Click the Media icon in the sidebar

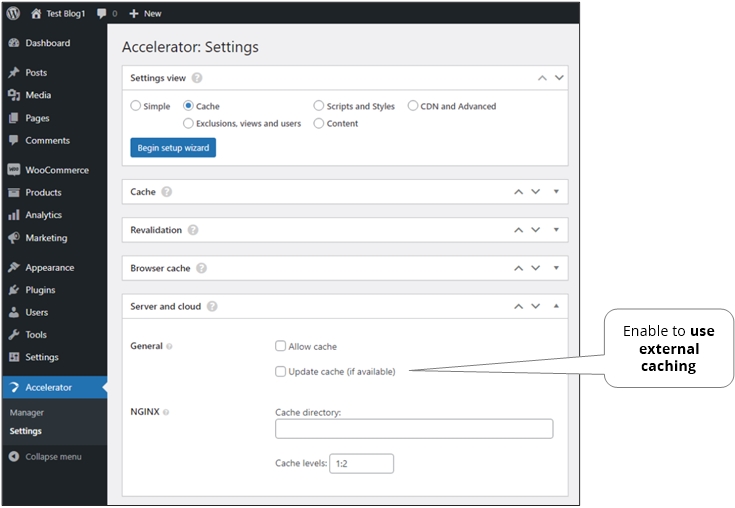(14, 95)
